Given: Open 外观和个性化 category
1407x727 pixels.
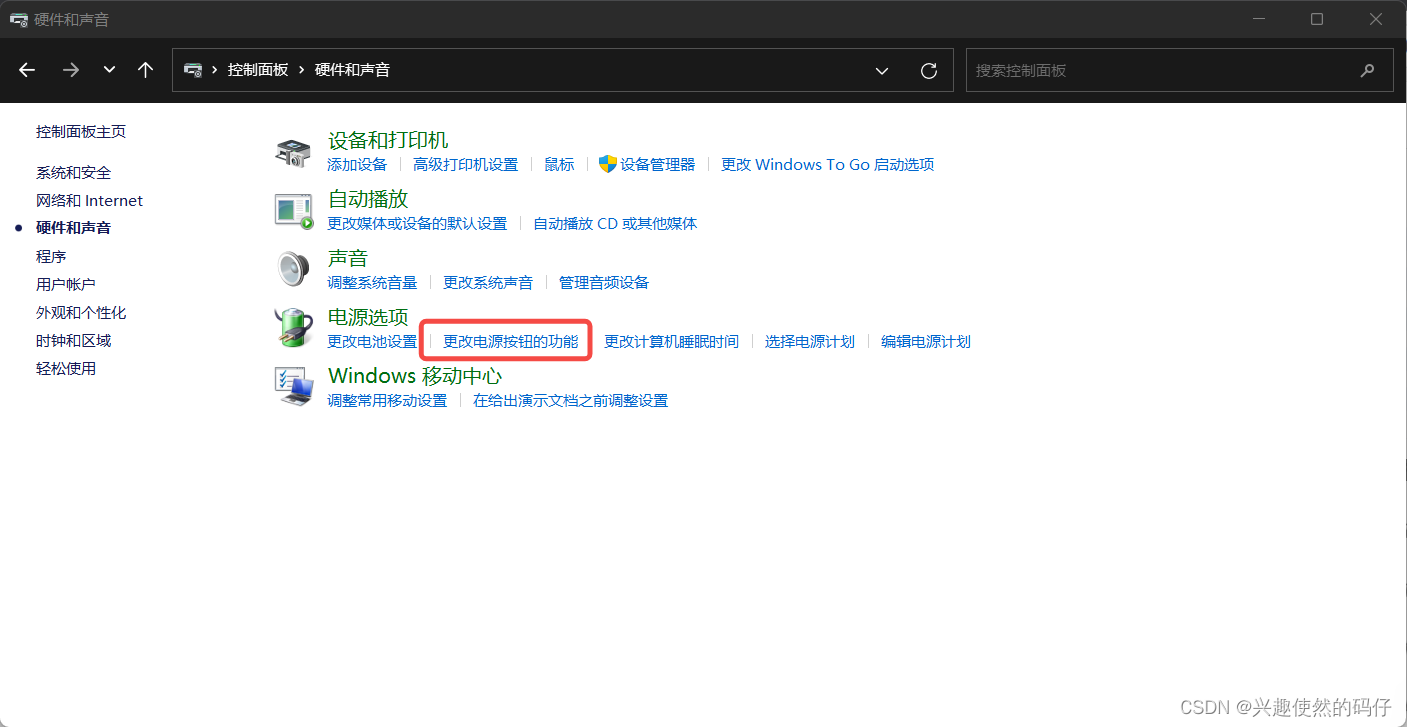Looking at the screenshot, I should [81, 313].
